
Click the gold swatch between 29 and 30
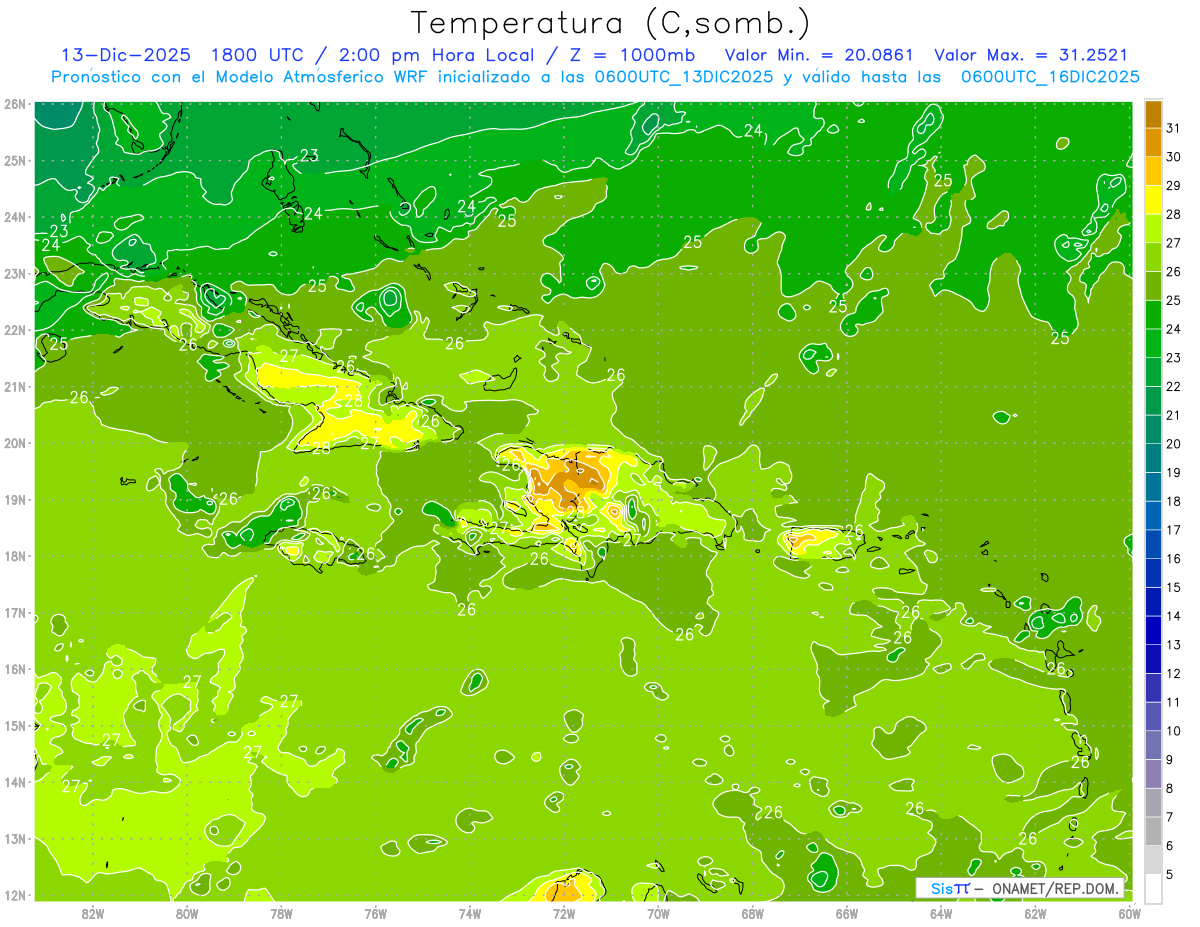[1153, 171]
